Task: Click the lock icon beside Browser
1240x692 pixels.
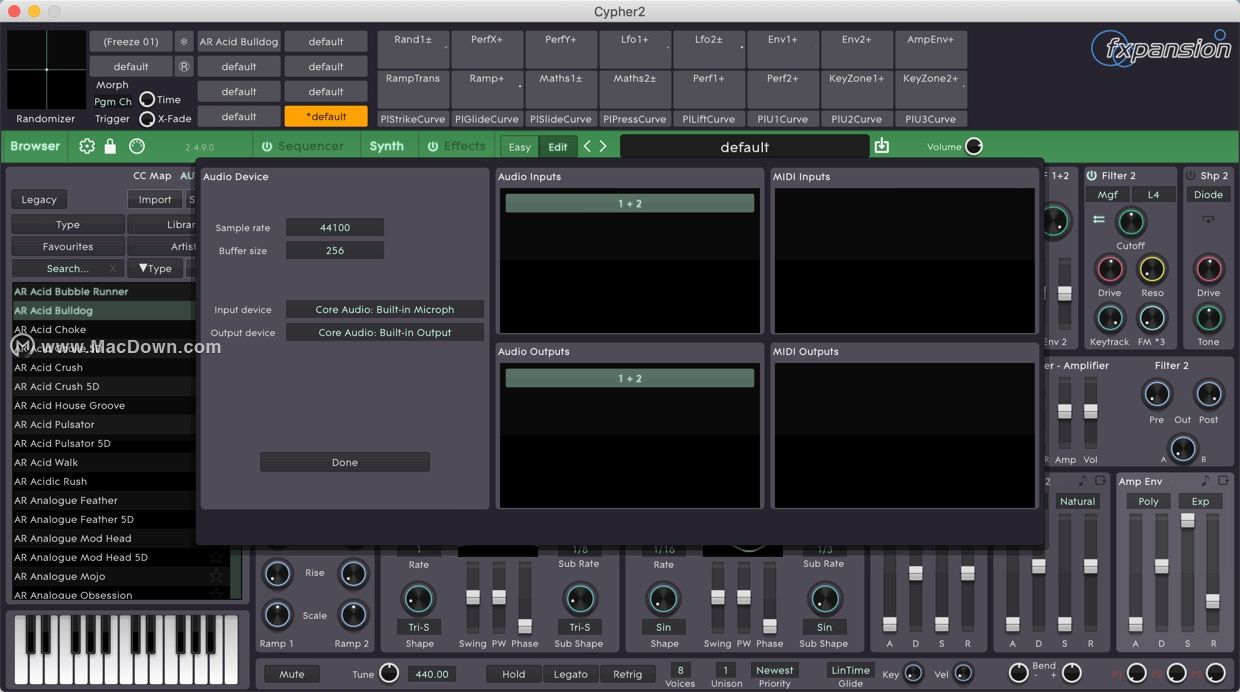Action: pyautogui.click(x=110, y=146)
